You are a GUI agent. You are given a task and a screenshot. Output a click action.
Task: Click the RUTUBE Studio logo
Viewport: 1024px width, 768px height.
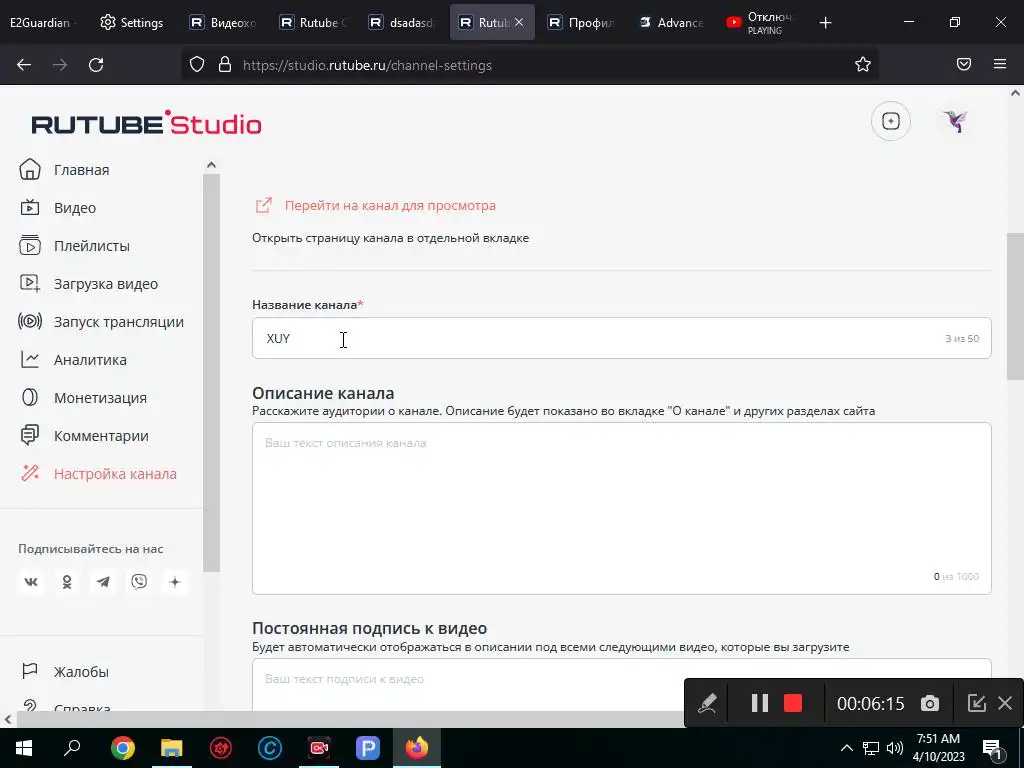click(146, 122)
